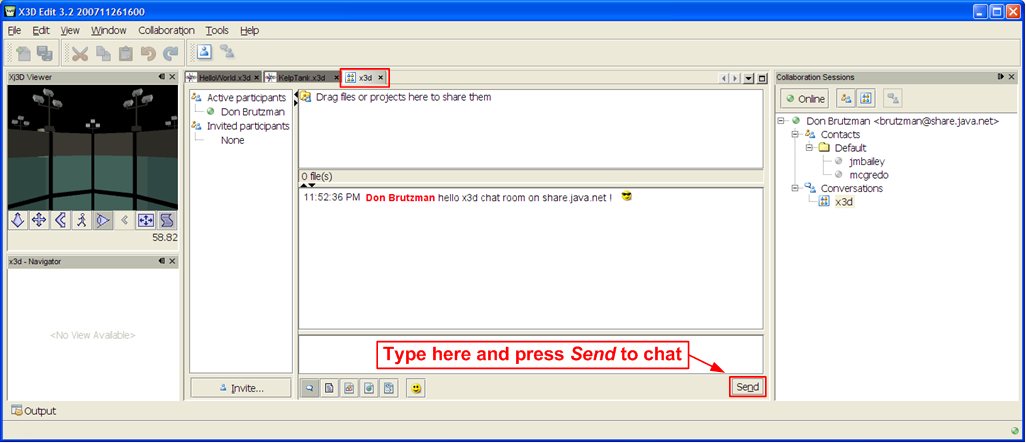Open the Collaboration menu
The image size is (1026, 443).
[166, 31]
